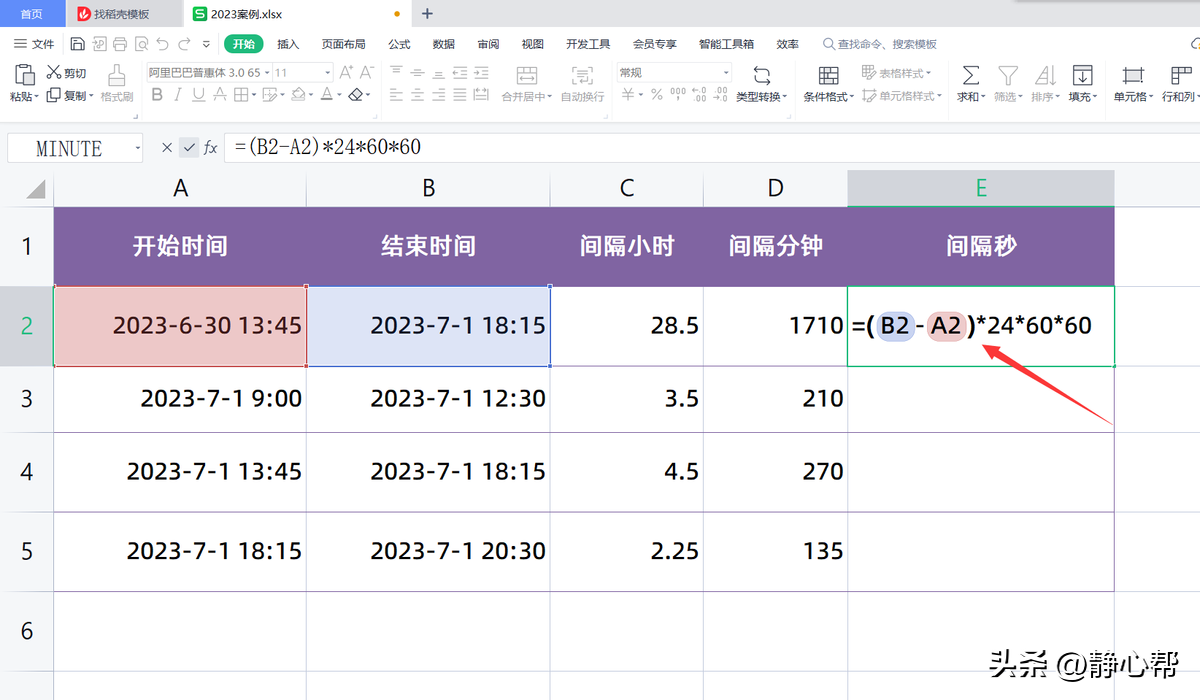1200x700 pixels.
Task: Click the new tab plus button
Action: [427, 14]
